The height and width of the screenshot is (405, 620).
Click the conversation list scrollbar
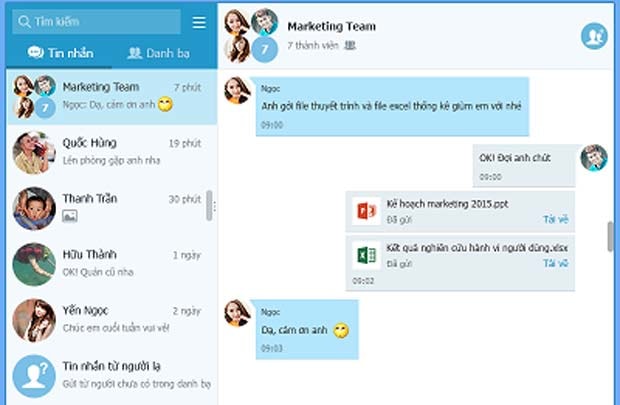[x=209, y=205]
